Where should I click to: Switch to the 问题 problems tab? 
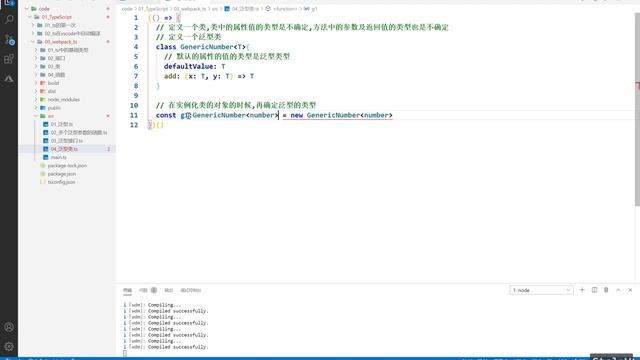click(143, 290)
